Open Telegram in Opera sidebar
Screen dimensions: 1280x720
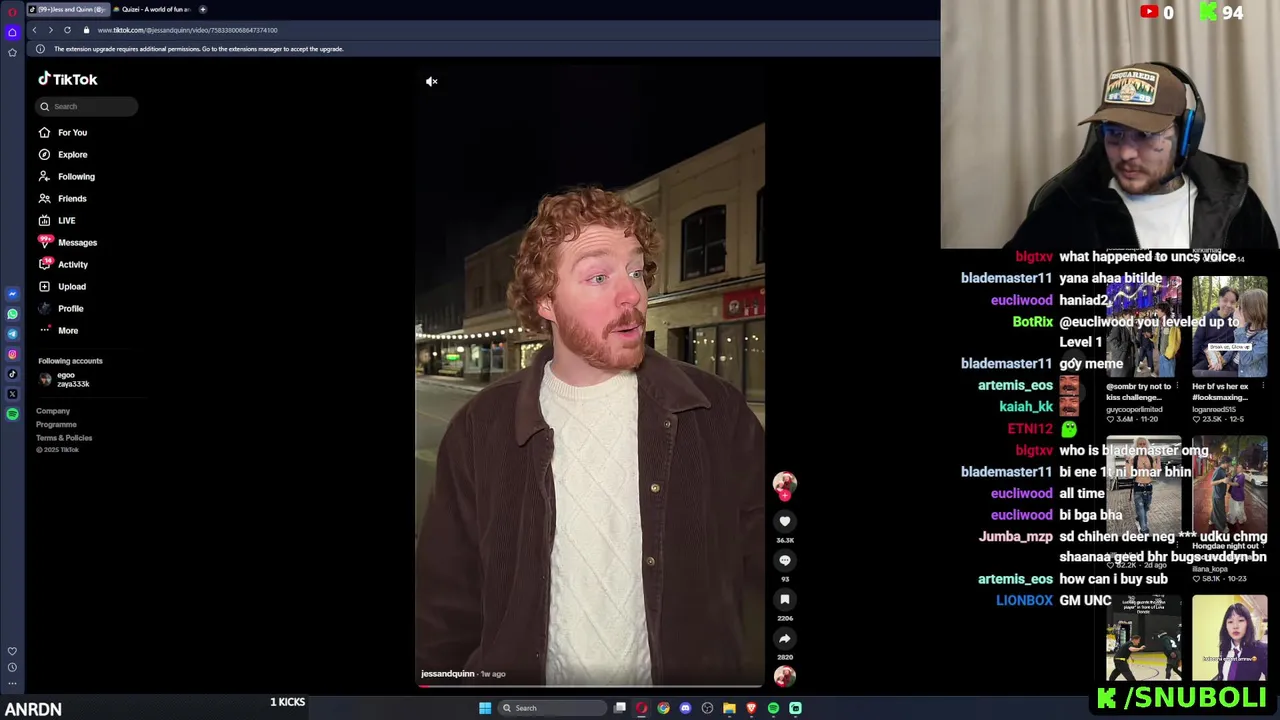point(12,334)
